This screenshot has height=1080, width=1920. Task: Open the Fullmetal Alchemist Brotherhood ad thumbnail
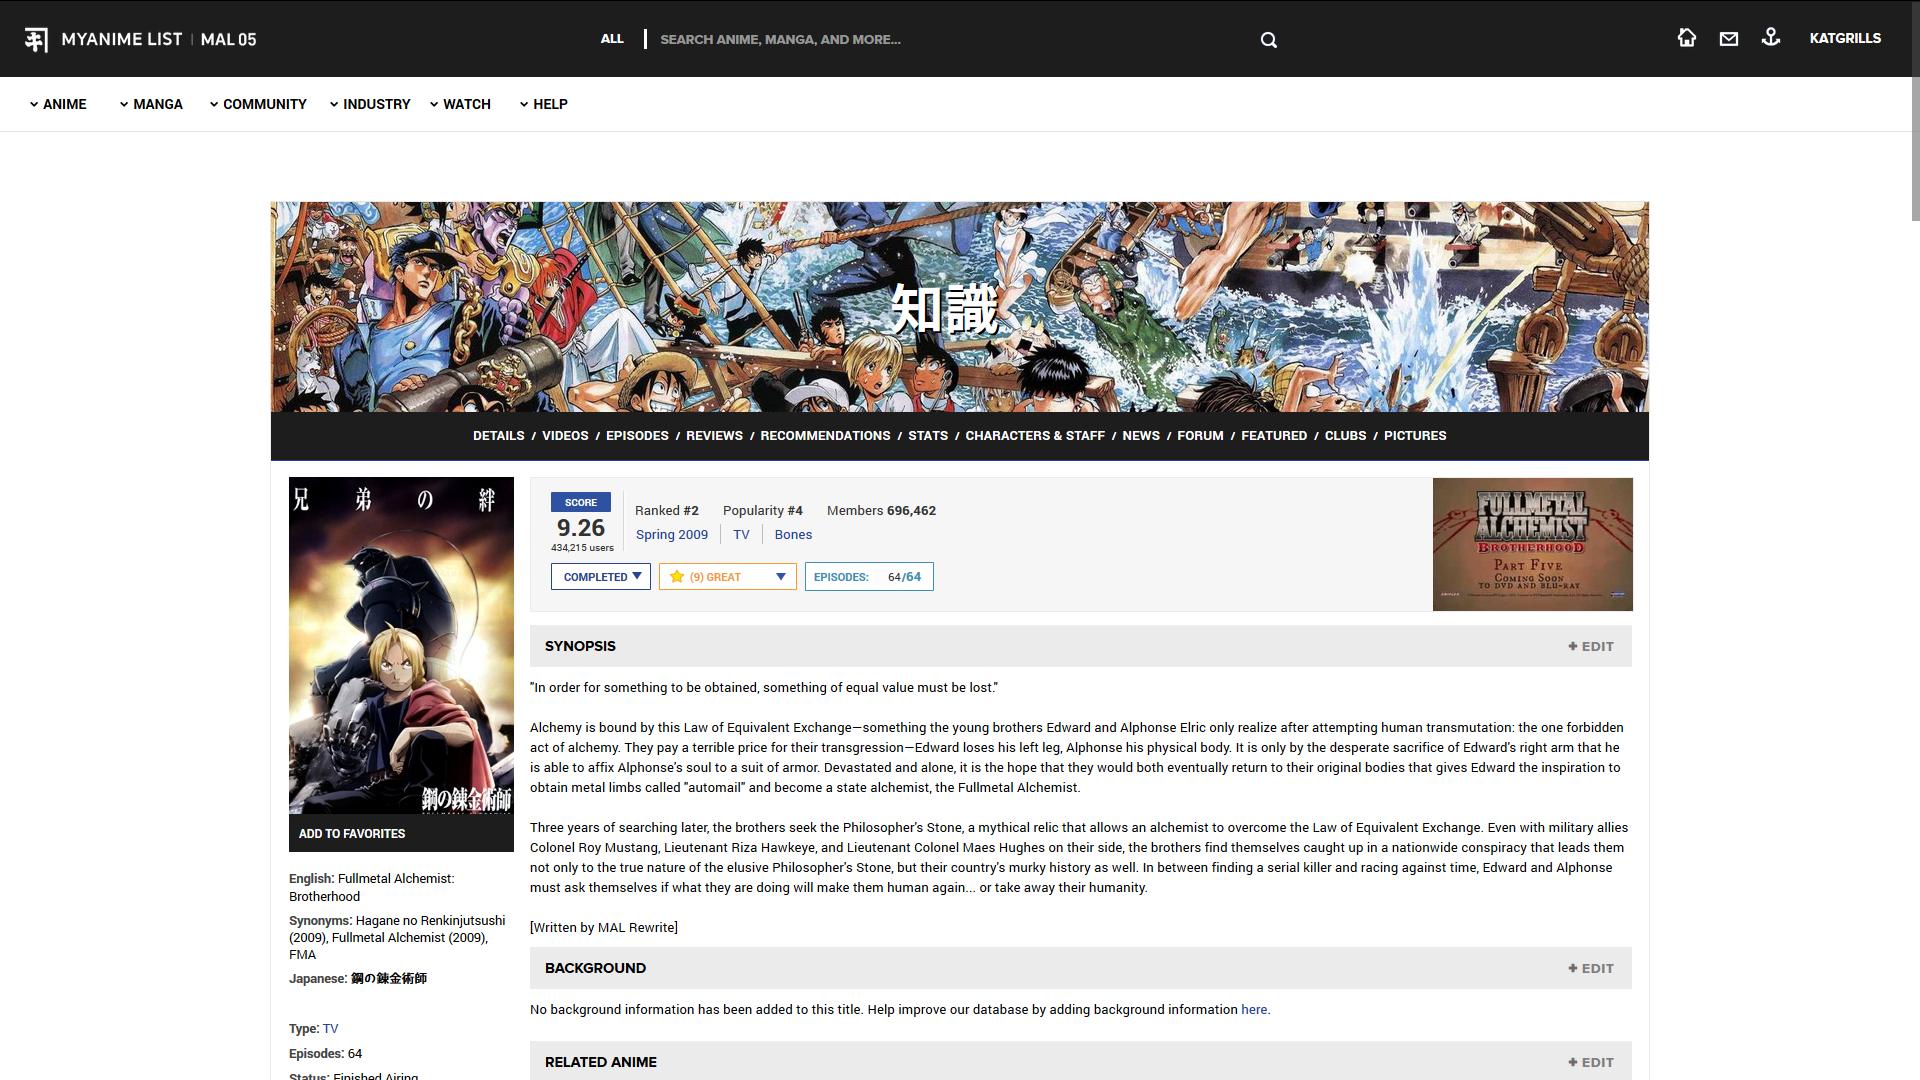1532,544
